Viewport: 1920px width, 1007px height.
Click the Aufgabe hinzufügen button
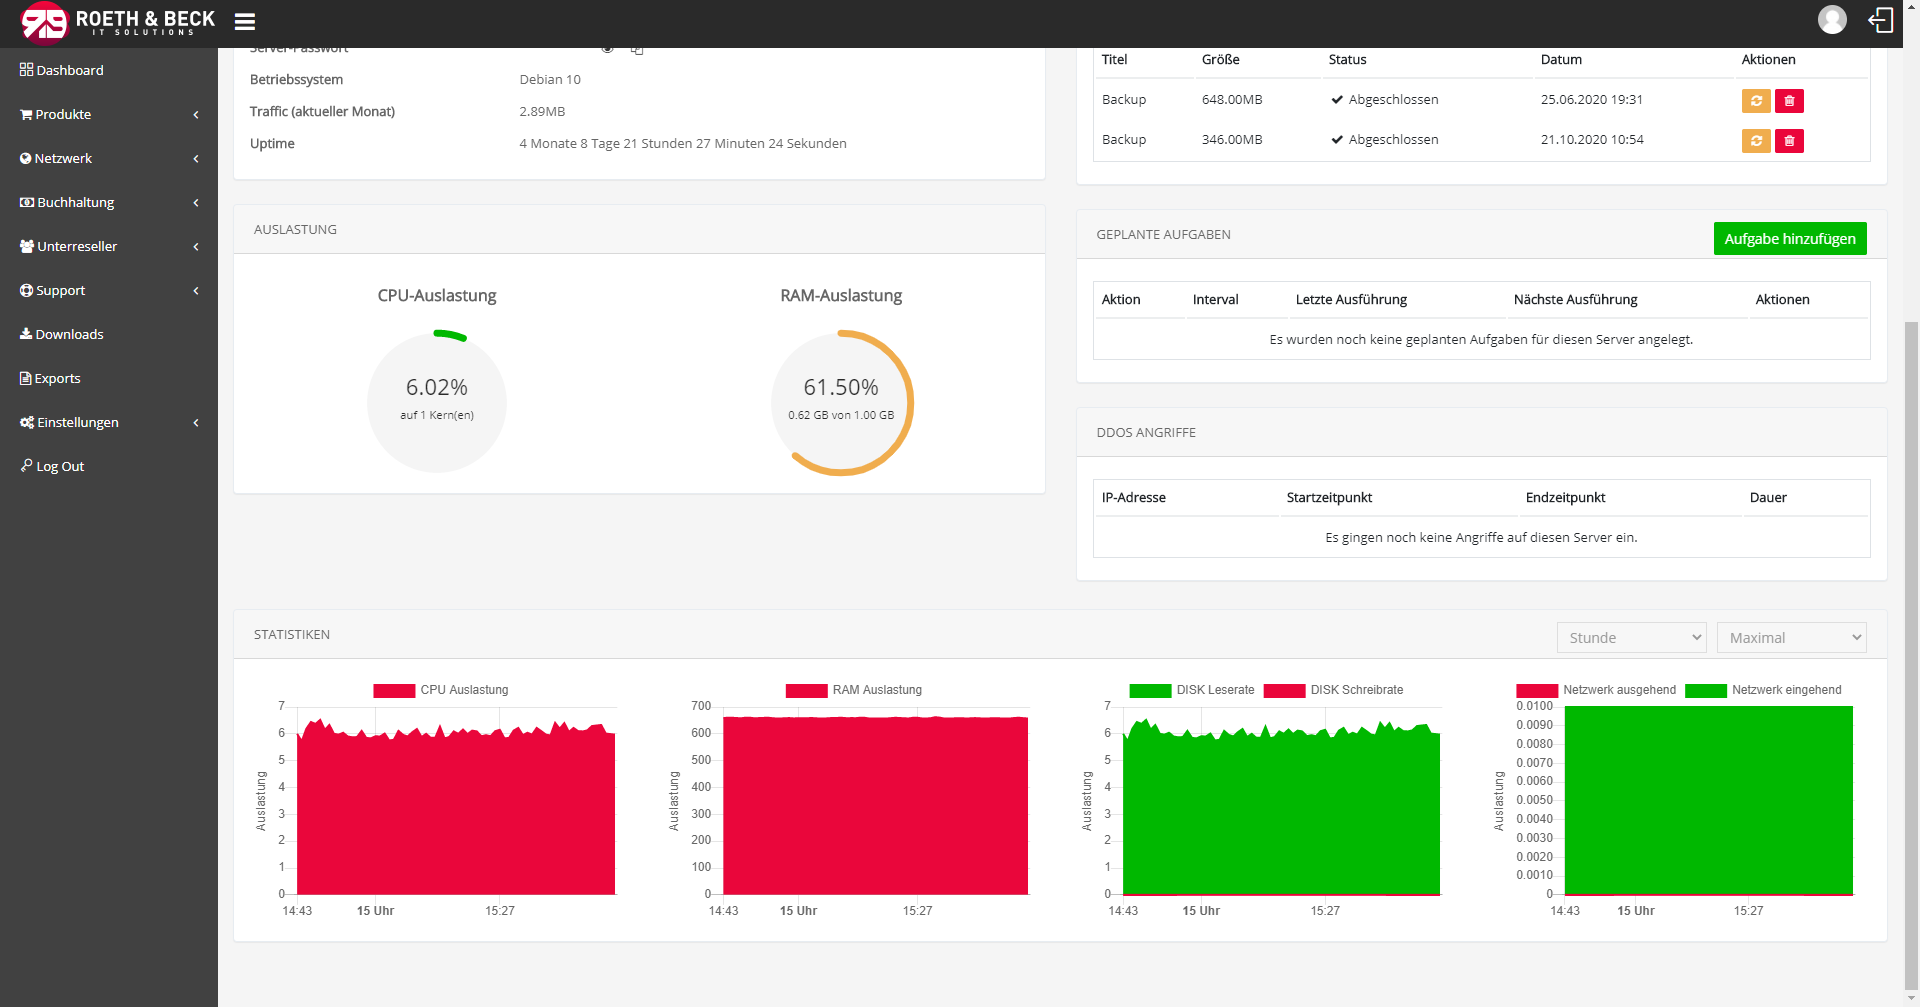point(1789,239)
